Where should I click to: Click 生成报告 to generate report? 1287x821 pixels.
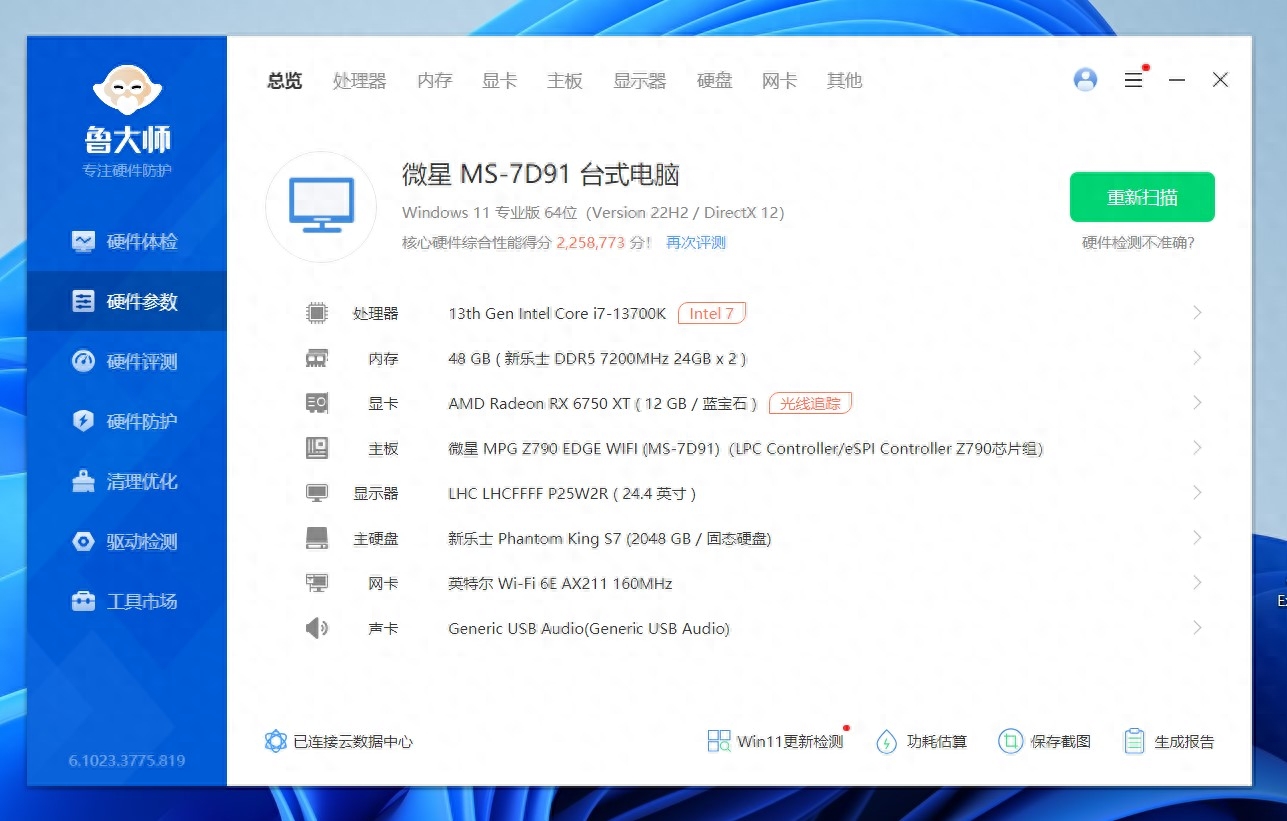click(1169, 741)
